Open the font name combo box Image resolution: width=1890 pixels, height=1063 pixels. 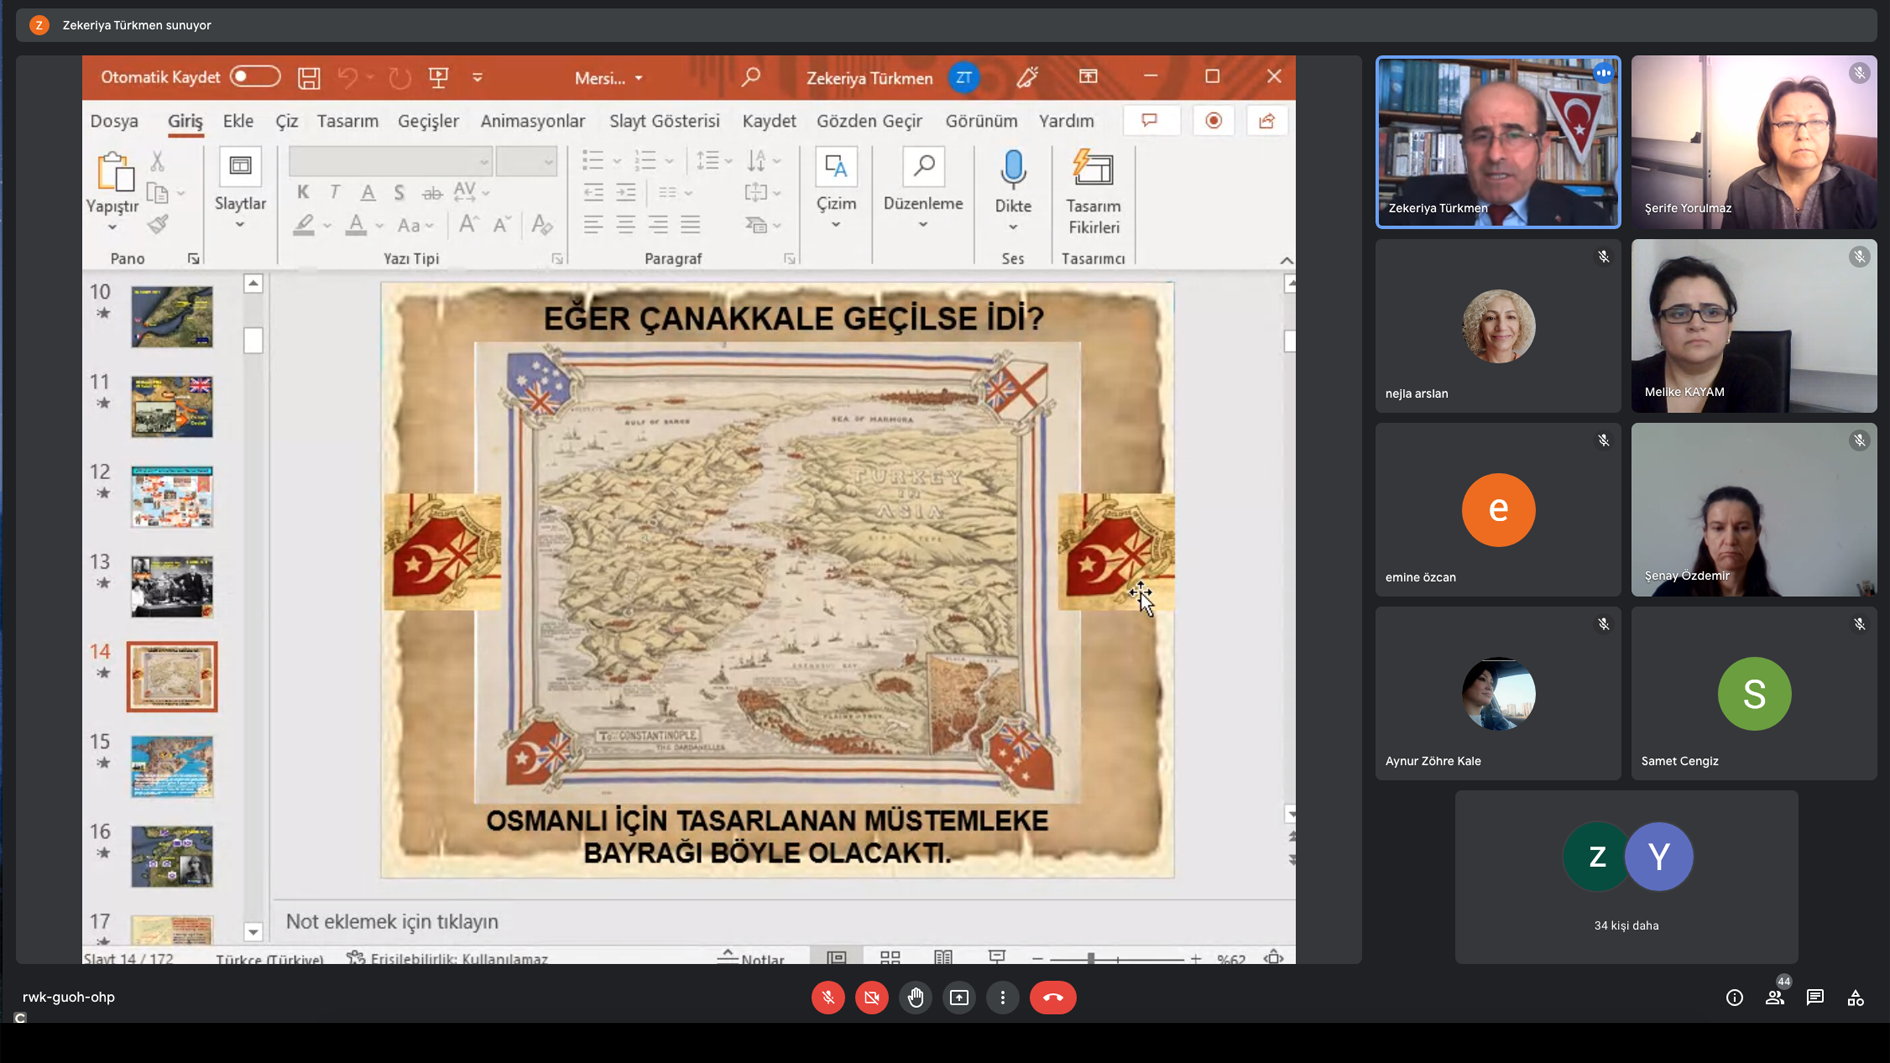point(390,161)
